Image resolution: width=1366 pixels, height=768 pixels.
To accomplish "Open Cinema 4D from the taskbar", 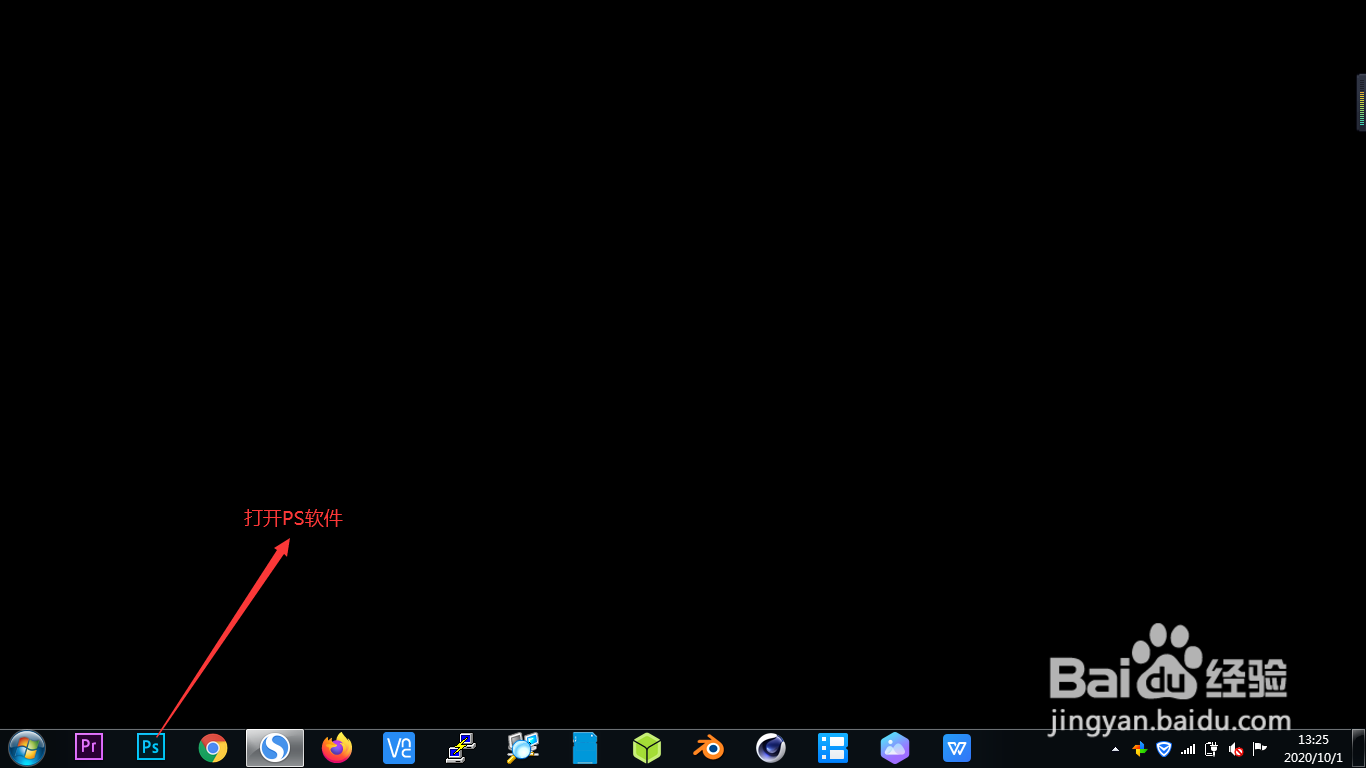I will click(x=771, y=748).
